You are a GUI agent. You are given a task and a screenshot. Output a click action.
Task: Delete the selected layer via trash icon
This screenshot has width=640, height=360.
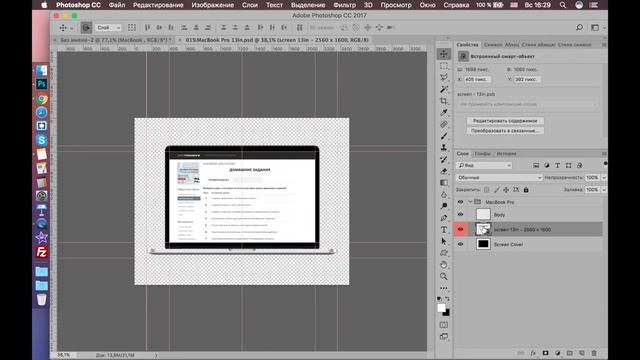(x=594, y=353)
